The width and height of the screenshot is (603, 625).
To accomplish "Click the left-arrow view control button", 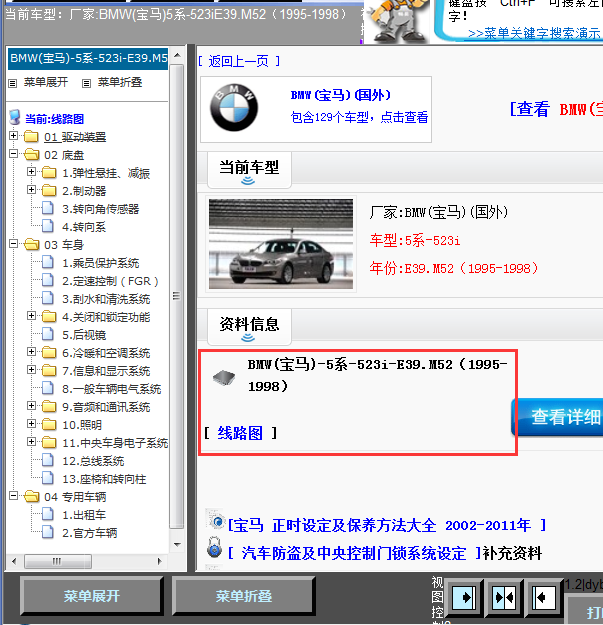I will 543,598.
